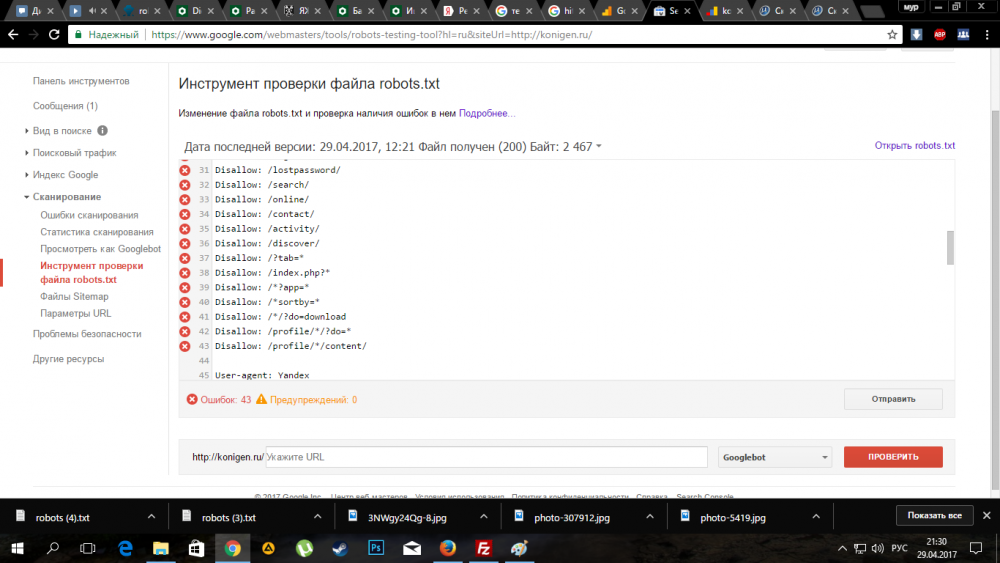
Task: Click the robots.txt editor scrollbar thumb
Action: click(950, 247)
